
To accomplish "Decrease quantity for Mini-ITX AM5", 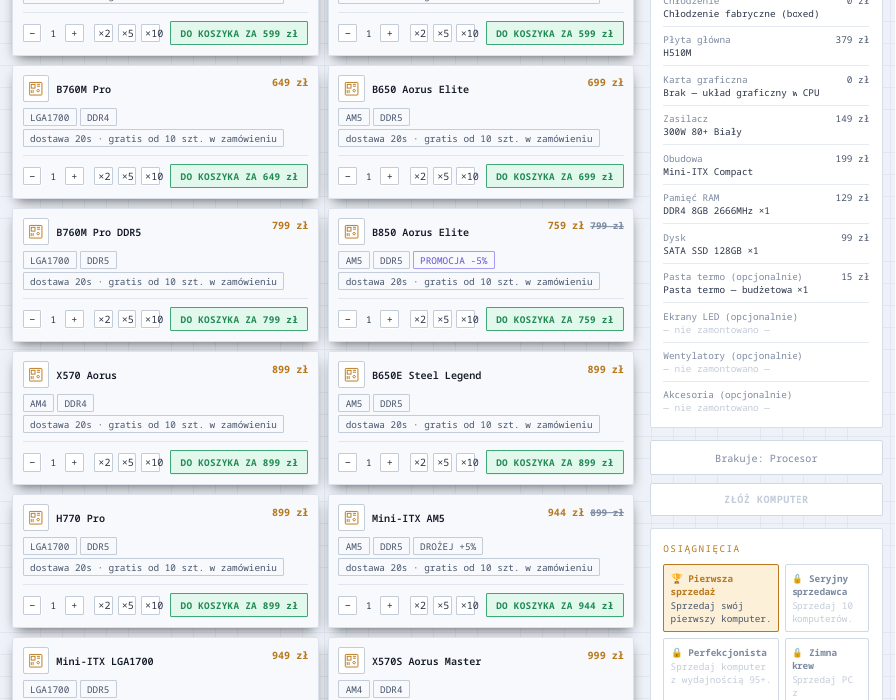I will coord(347,605).
